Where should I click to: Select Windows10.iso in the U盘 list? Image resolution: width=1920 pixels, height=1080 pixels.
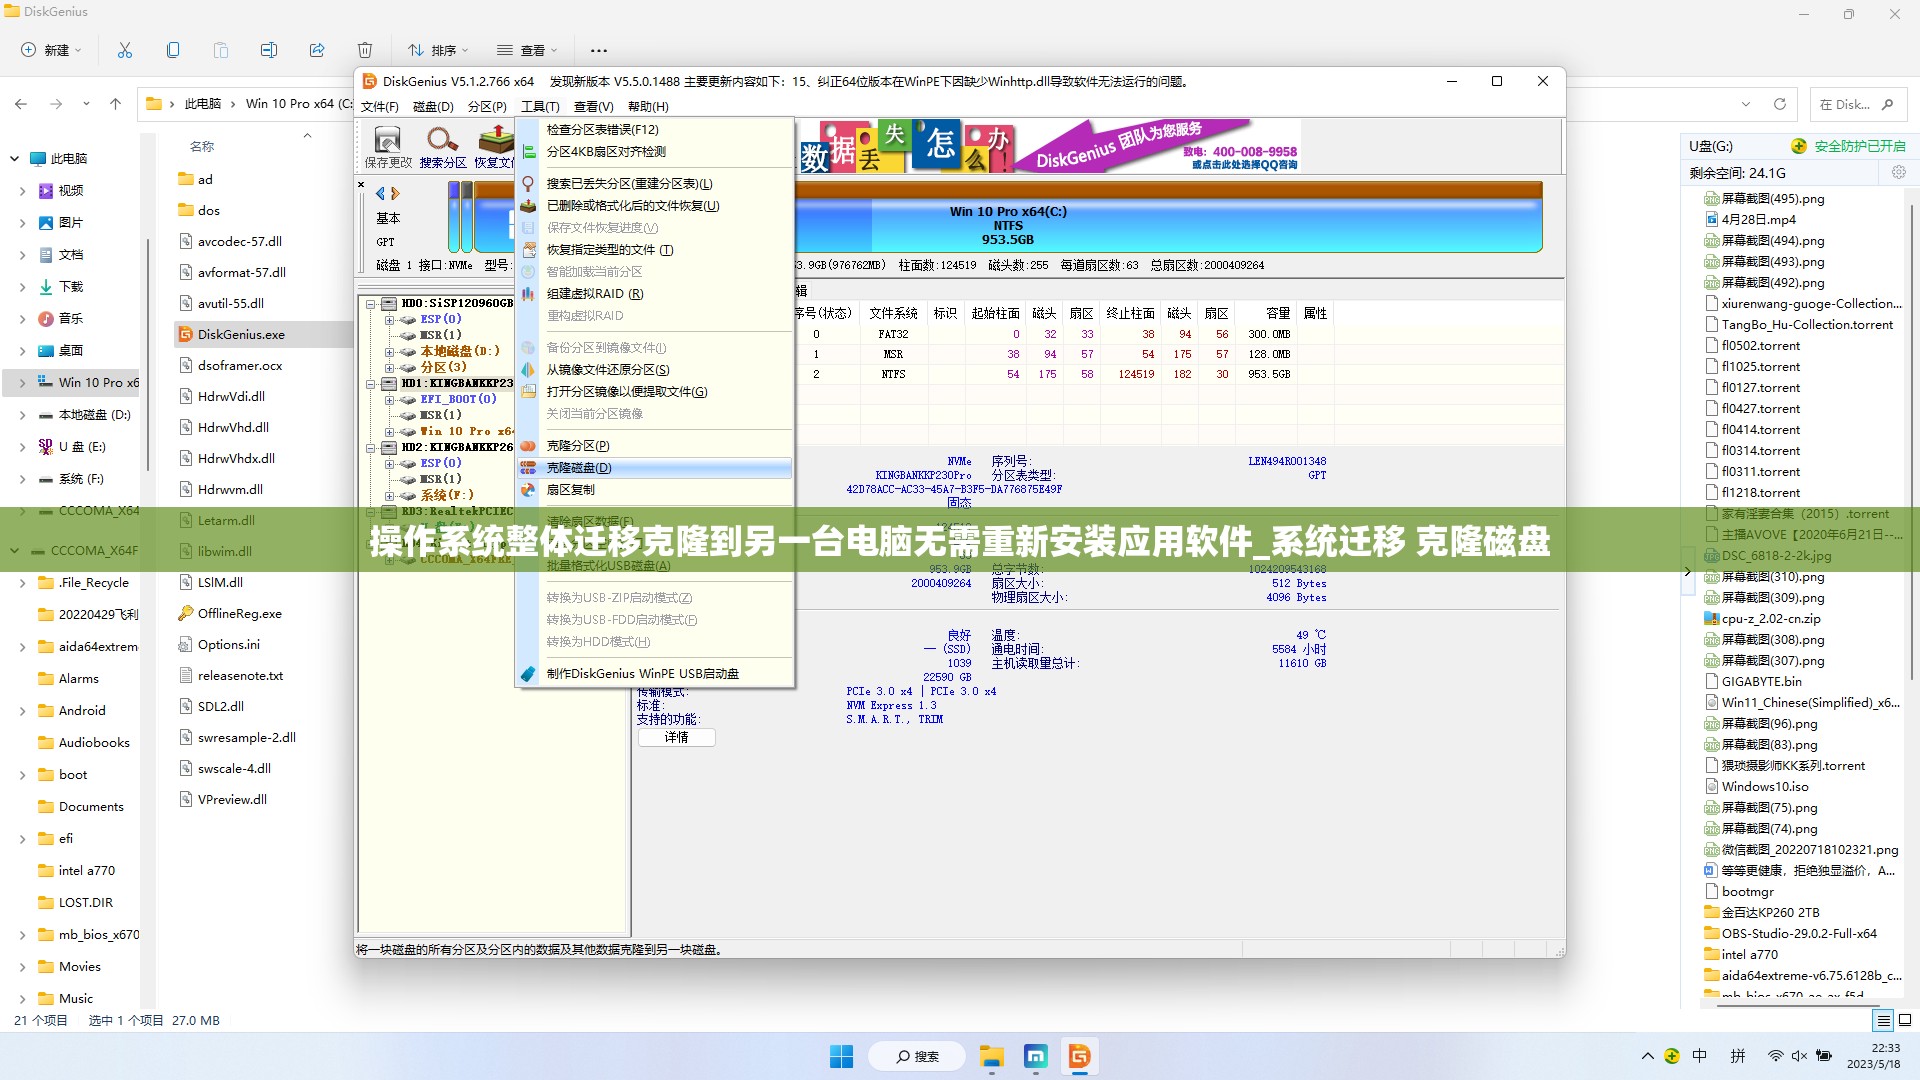[1764, 787]
